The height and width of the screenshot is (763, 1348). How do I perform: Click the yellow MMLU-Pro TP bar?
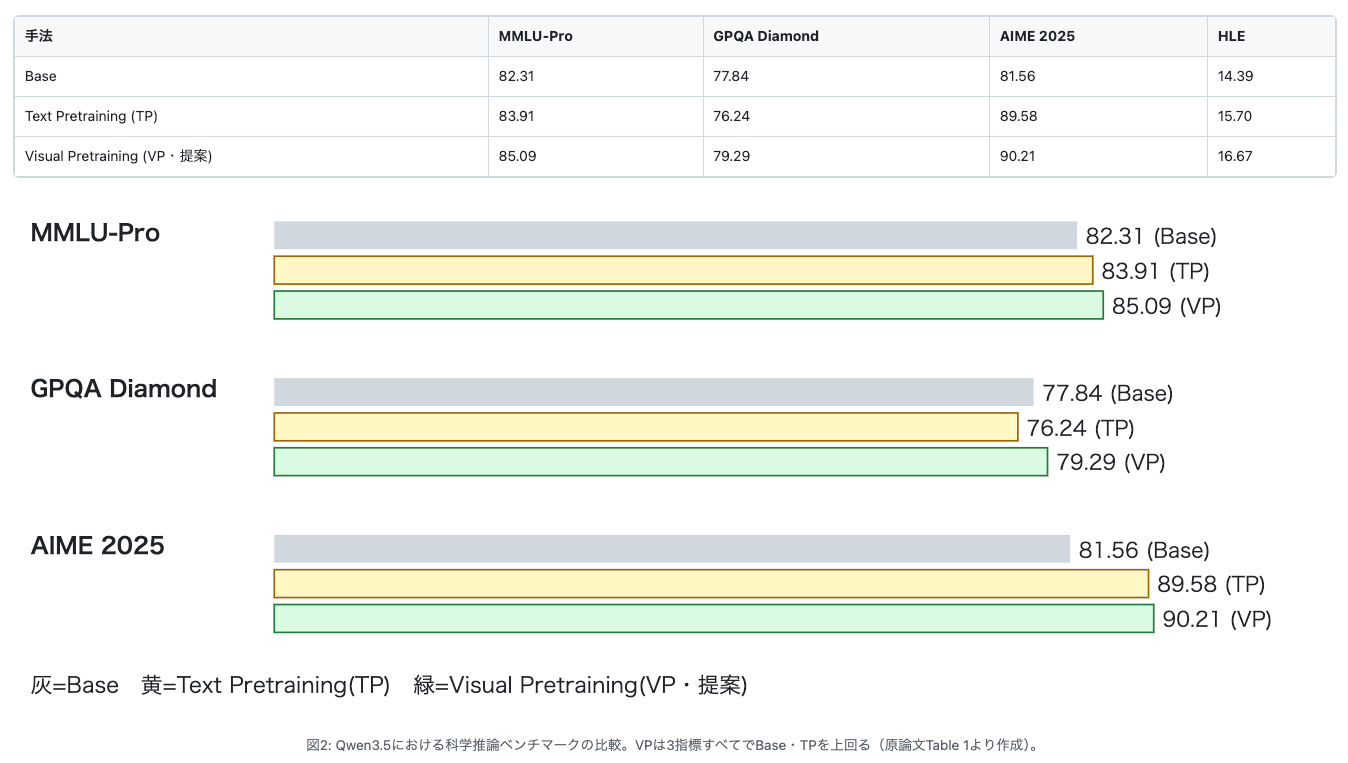pyautogui.click(x=683, y=270)
